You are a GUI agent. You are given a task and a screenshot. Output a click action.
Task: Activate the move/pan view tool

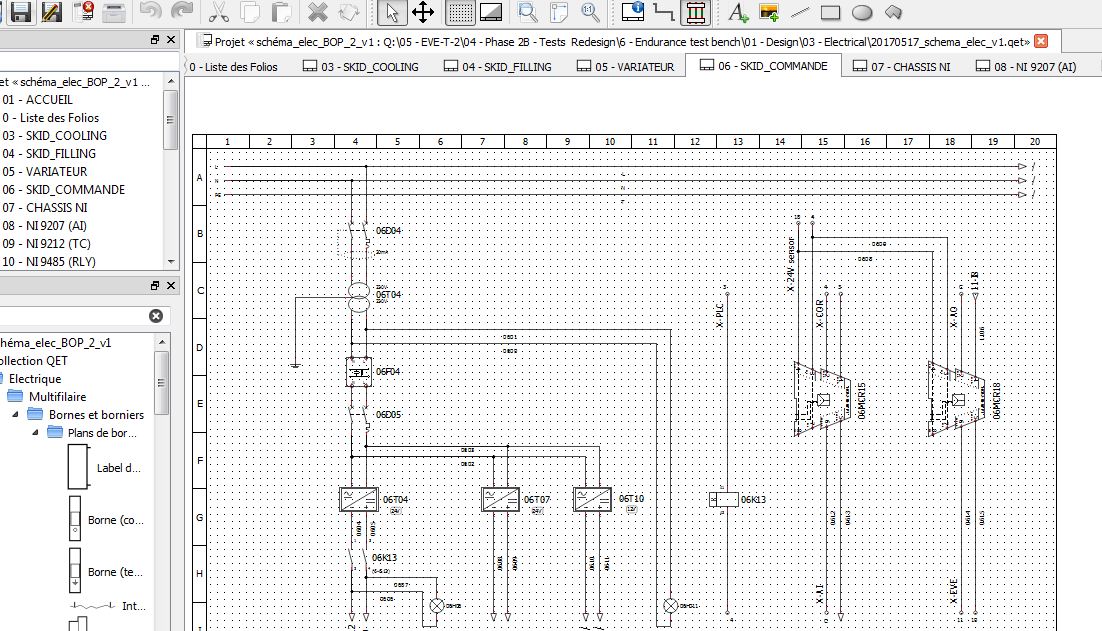pos(423,12)
